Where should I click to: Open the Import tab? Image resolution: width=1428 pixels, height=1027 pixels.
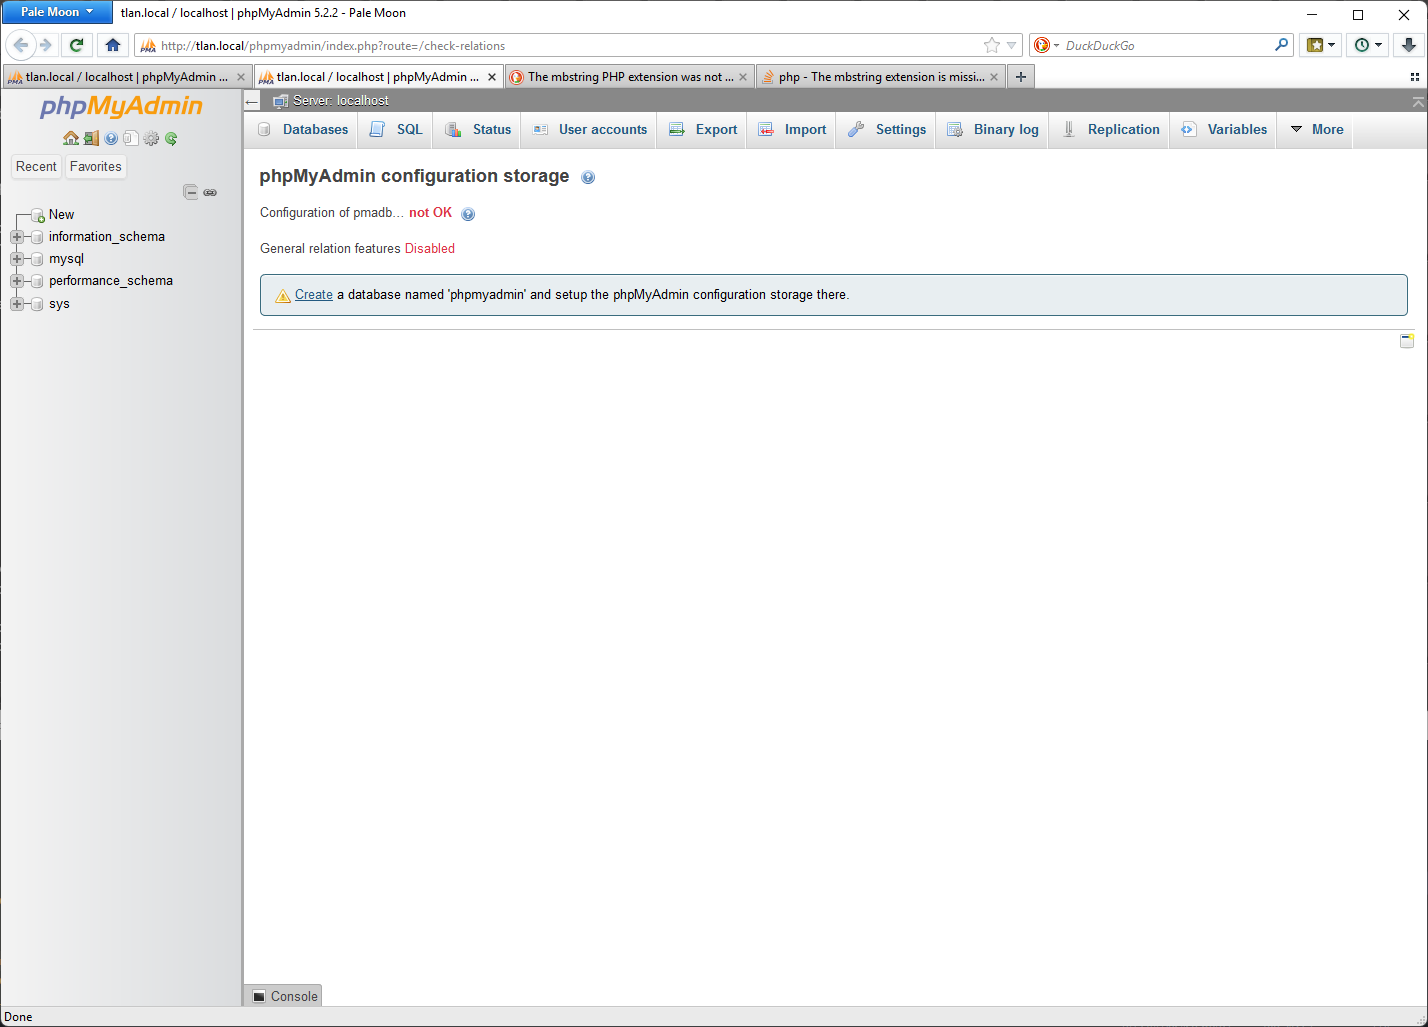tap(792, 130)
